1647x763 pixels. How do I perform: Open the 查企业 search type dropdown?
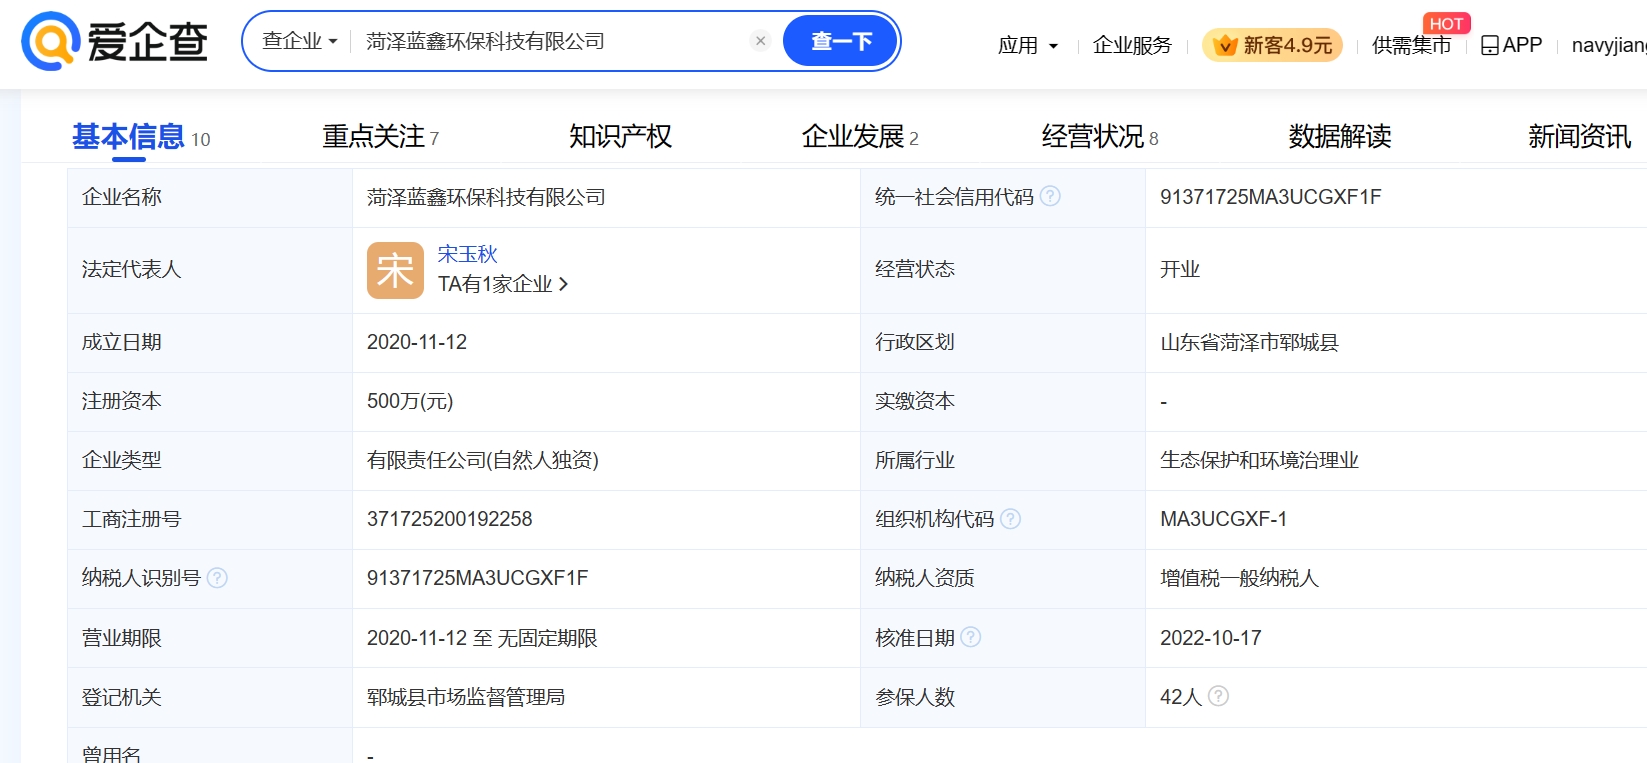[x=299, y=41]
